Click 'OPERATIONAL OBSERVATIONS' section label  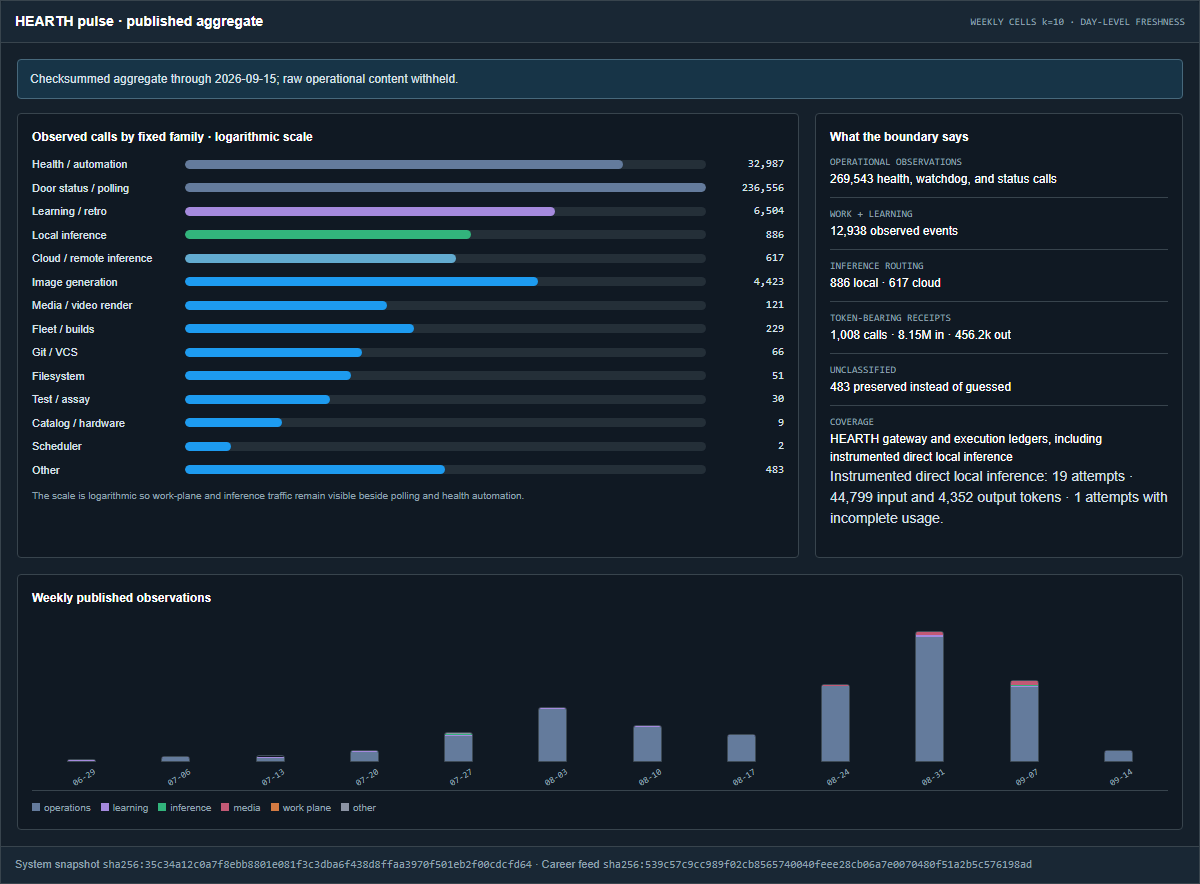click(x=896, y=162)
